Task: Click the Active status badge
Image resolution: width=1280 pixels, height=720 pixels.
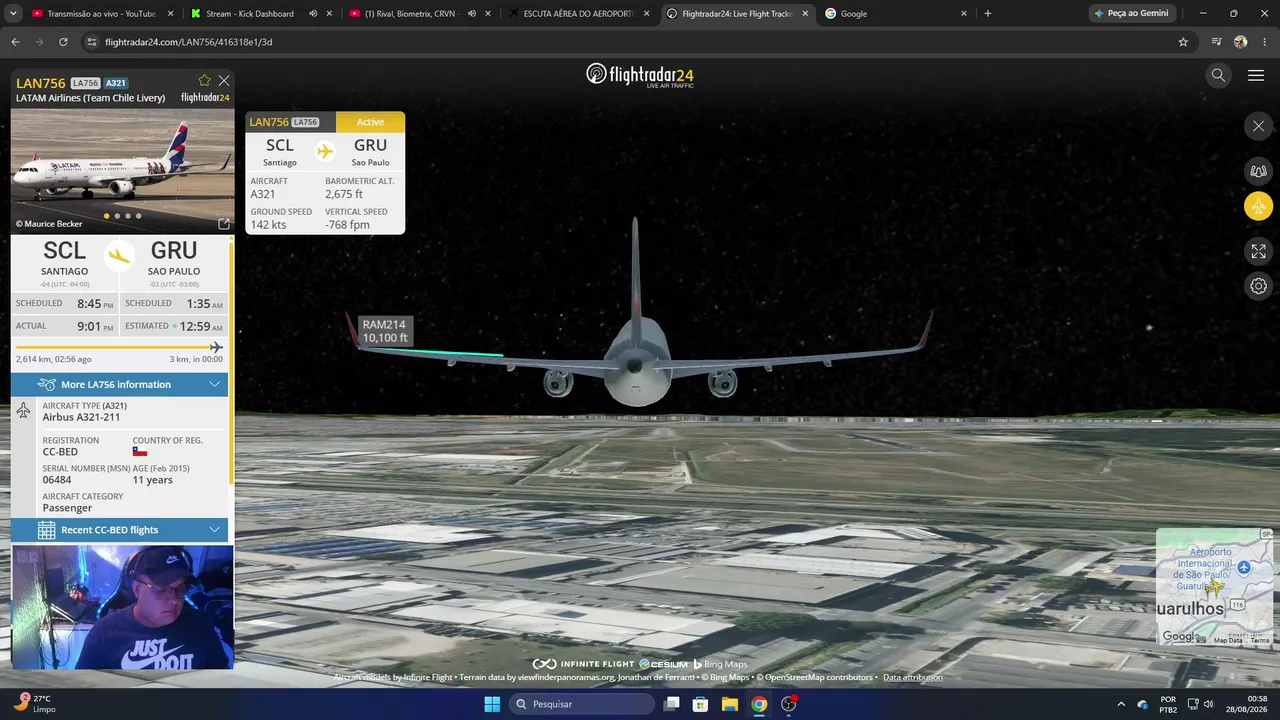Action: click(370, 122)
